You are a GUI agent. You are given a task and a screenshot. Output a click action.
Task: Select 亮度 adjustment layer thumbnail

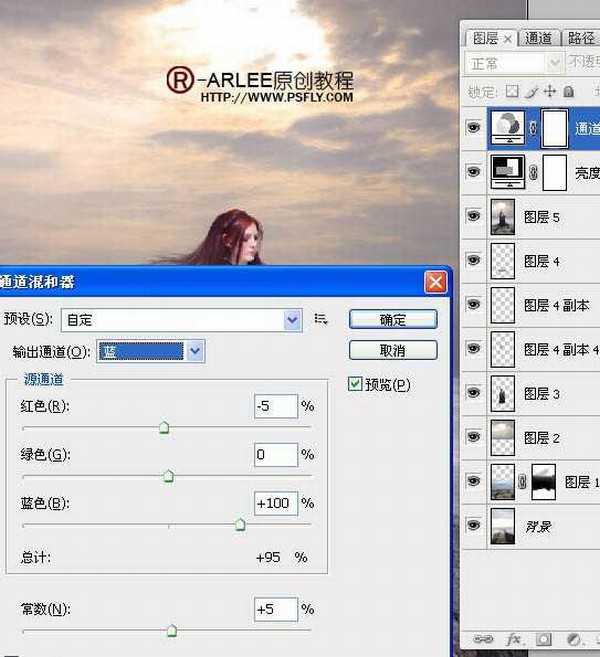507,172
